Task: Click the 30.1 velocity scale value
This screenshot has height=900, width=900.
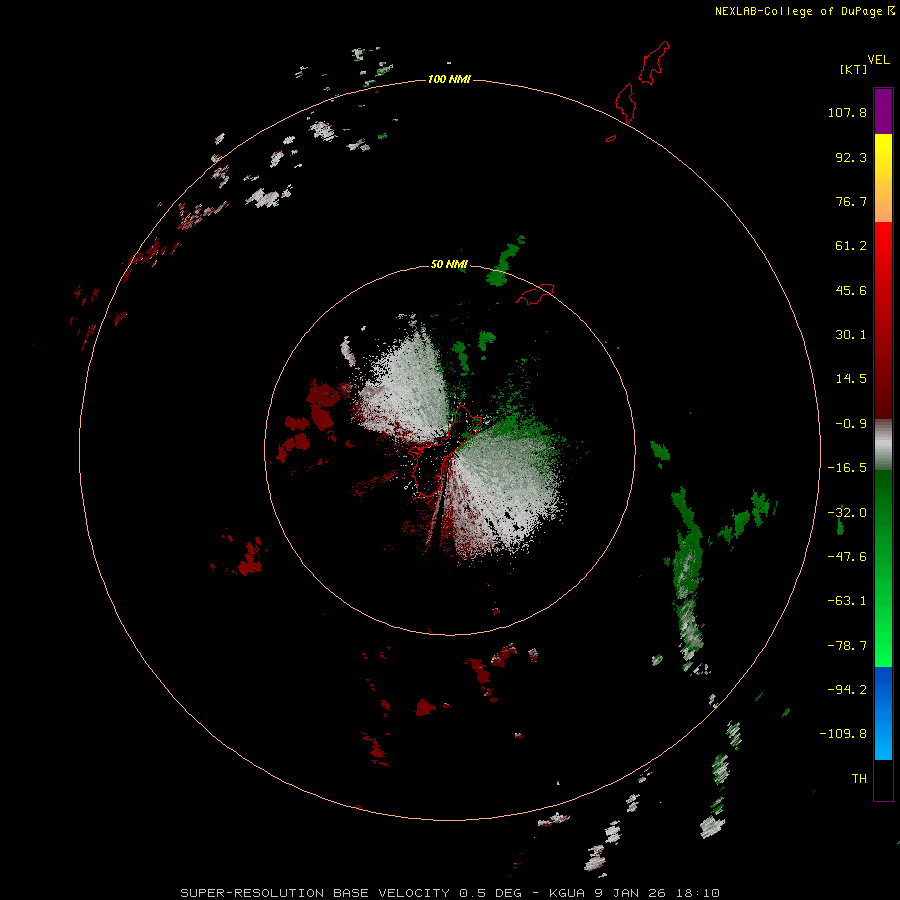Action: pos(851,335)
